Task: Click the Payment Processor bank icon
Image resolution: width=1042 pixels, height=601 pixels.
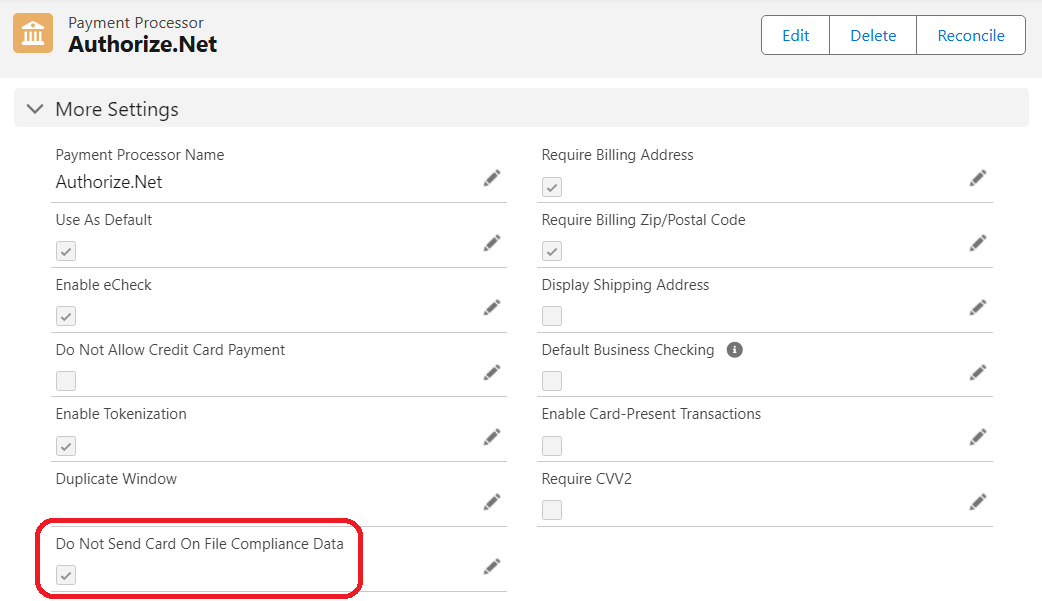Action: (x=33, y=34)
